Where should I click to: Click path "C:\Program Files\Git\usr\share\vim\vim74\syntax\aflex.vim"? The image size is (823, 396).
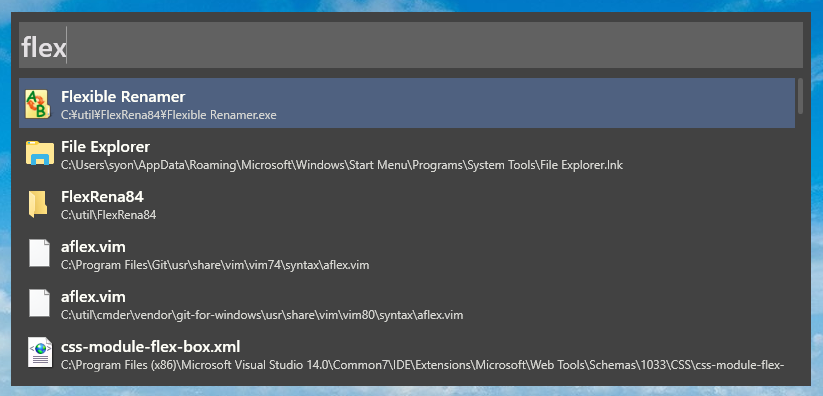pos(215,265)
